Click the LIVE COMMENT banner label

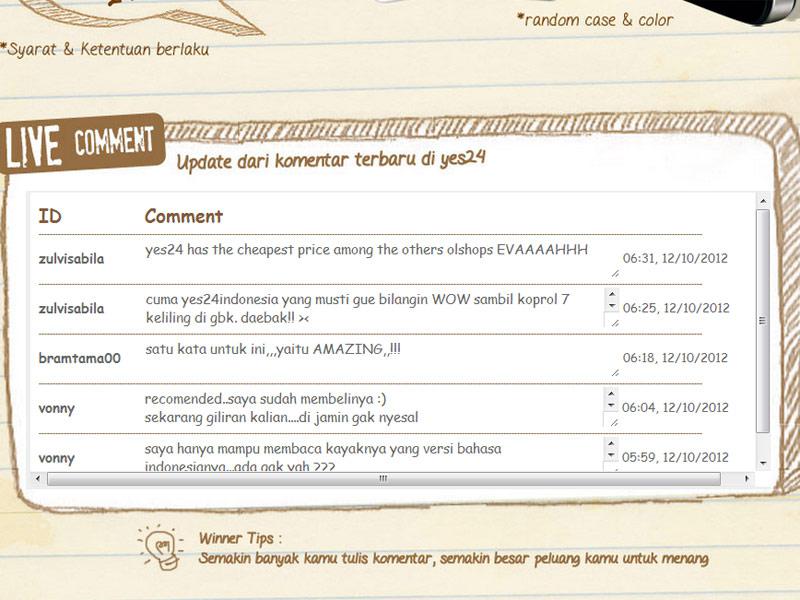79,145
